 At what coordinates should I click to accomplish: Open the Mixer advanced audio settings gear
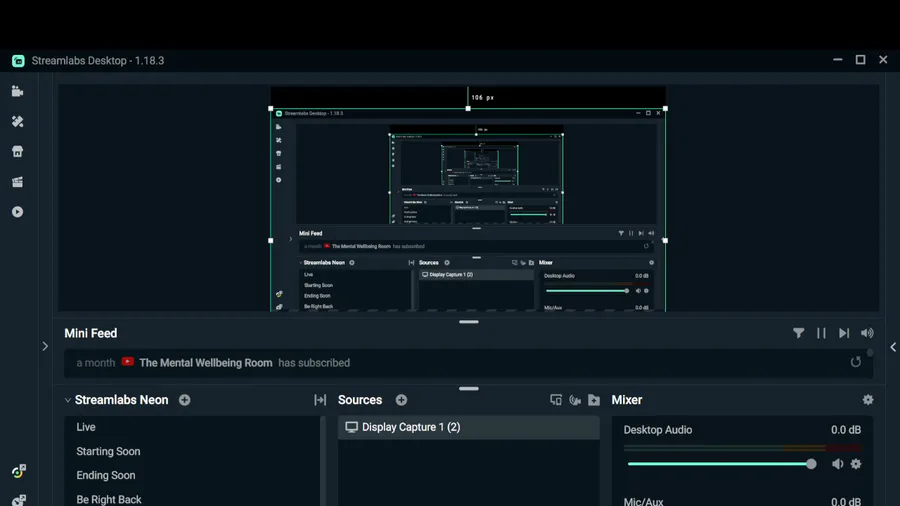click(868, 400)
